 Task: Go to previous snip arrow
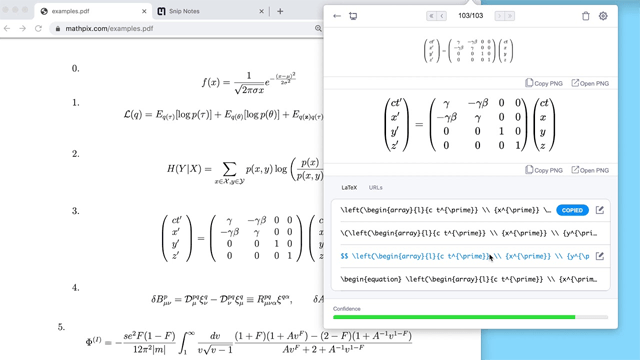pos(442,16)
